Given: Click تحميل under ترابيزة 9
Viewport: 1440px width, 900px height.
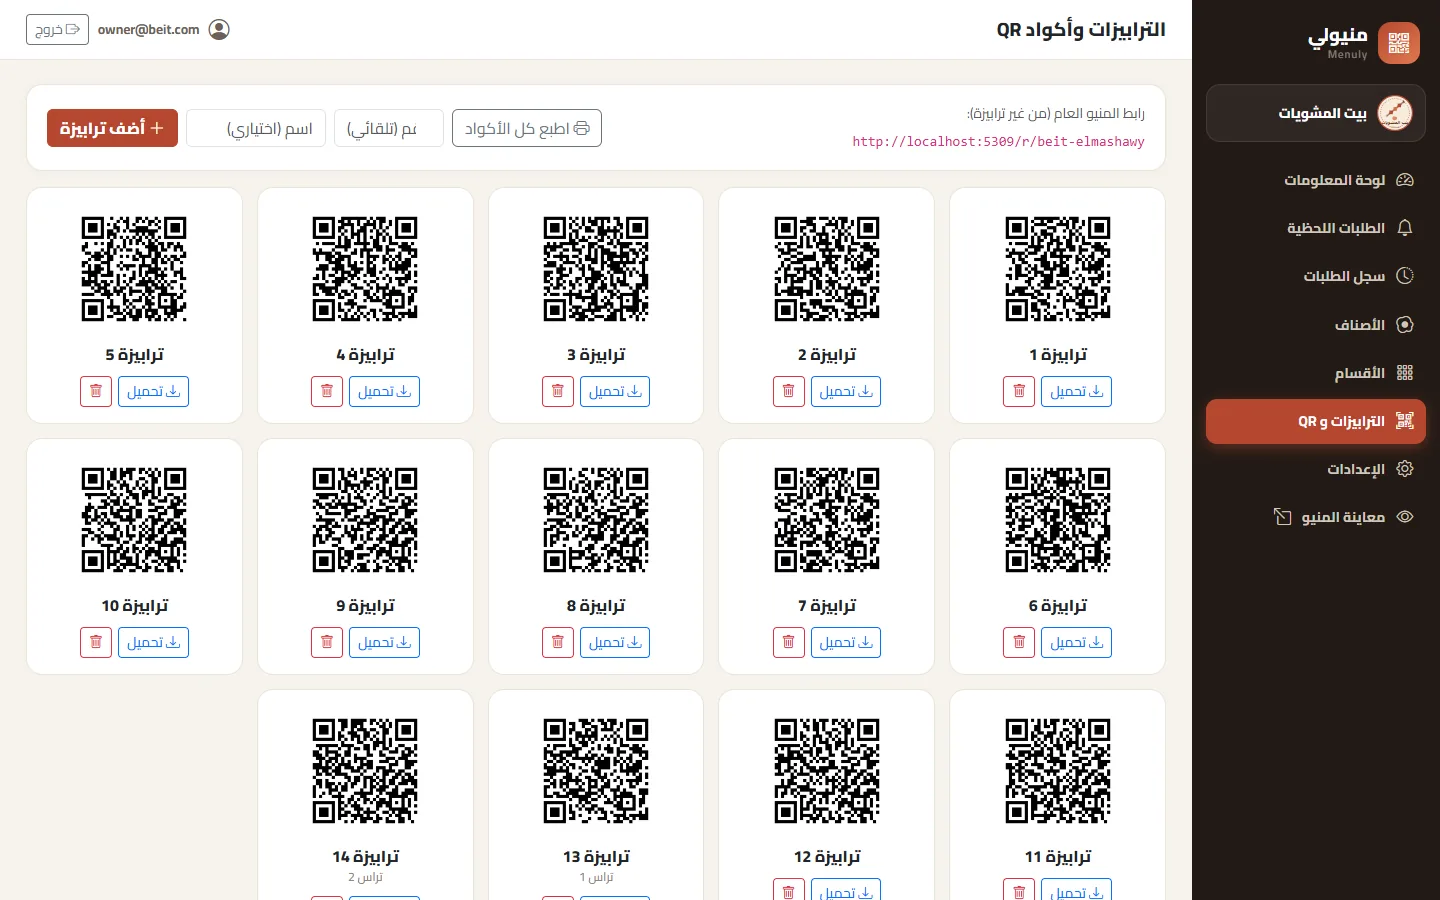Looking at the screenshot, I should (384, 642).
